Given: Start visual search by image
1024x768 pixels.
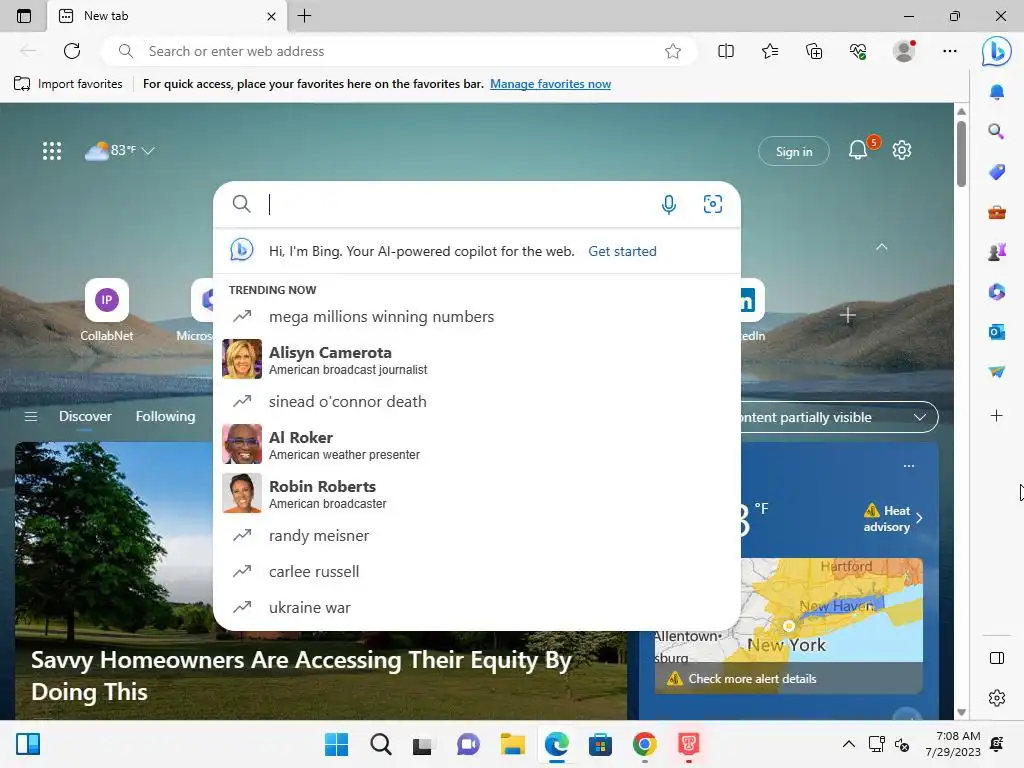Looking at the screenshot, I should (712, 204).
